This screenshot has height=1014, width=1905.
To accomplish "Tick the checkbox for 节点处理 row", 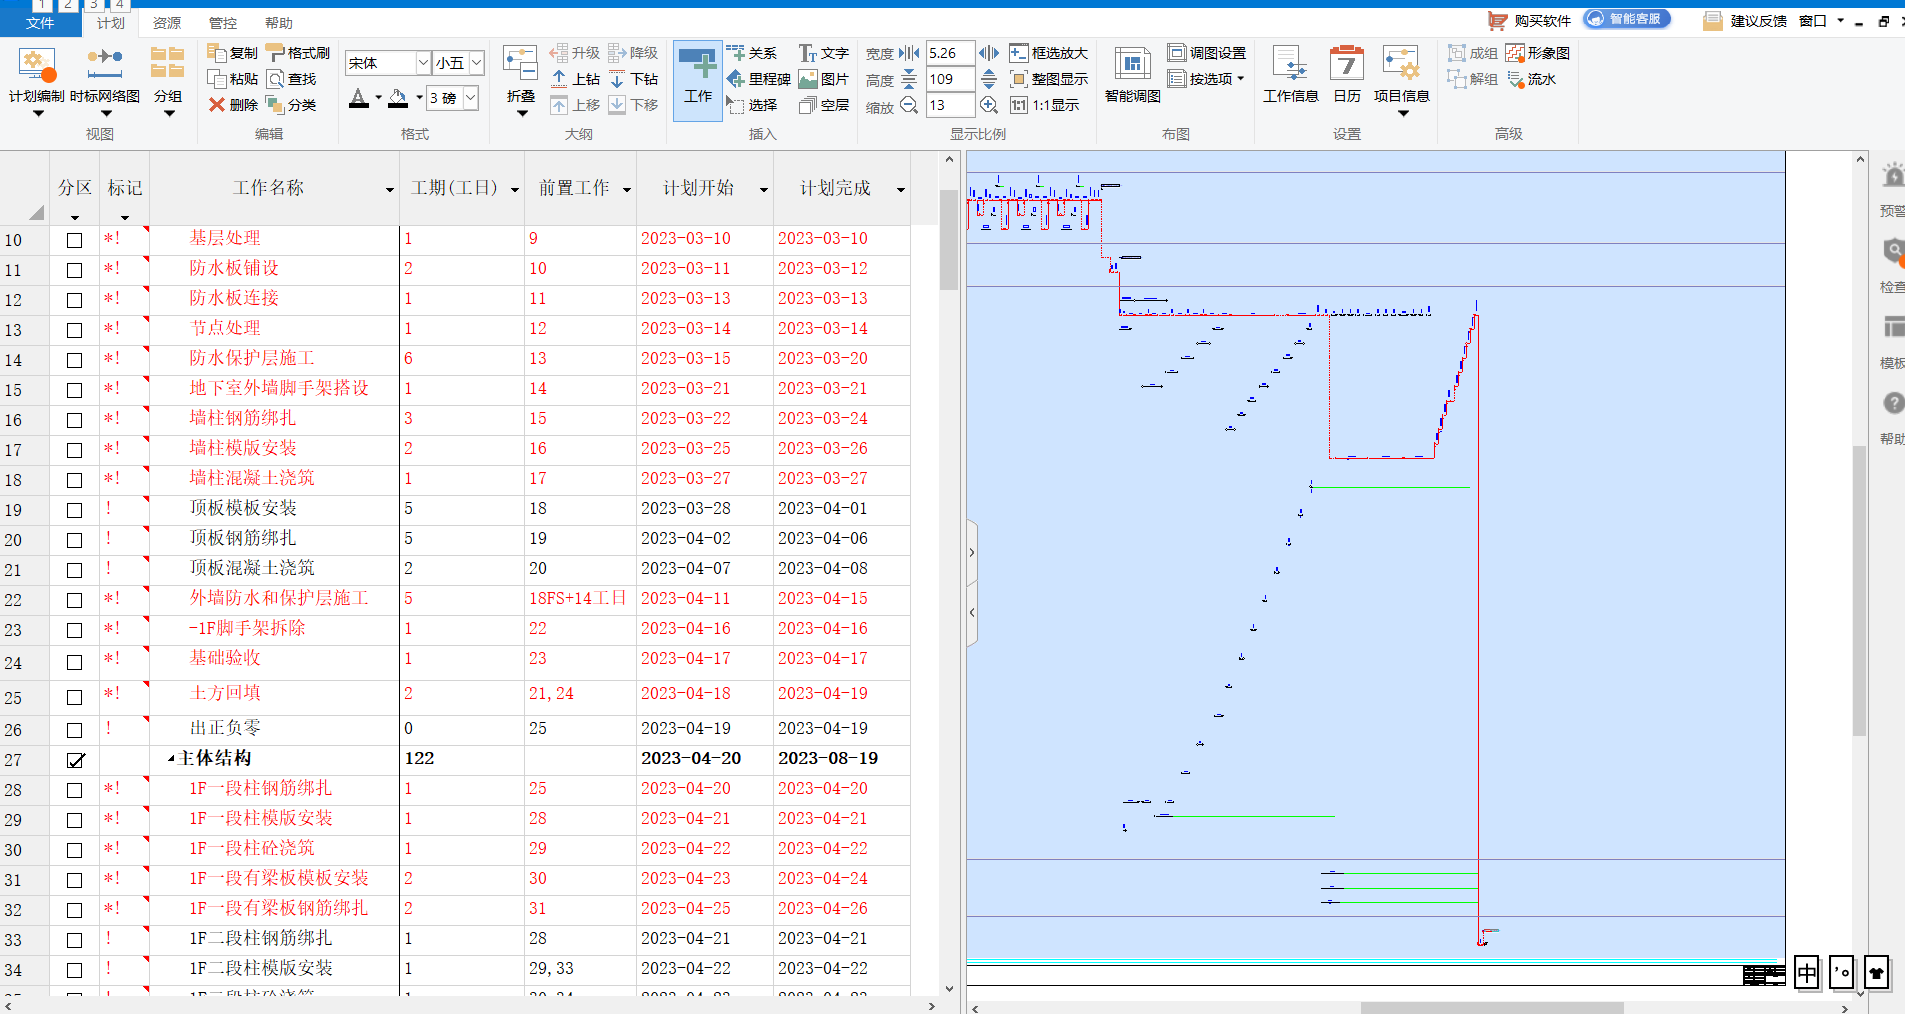I will 74,330.
